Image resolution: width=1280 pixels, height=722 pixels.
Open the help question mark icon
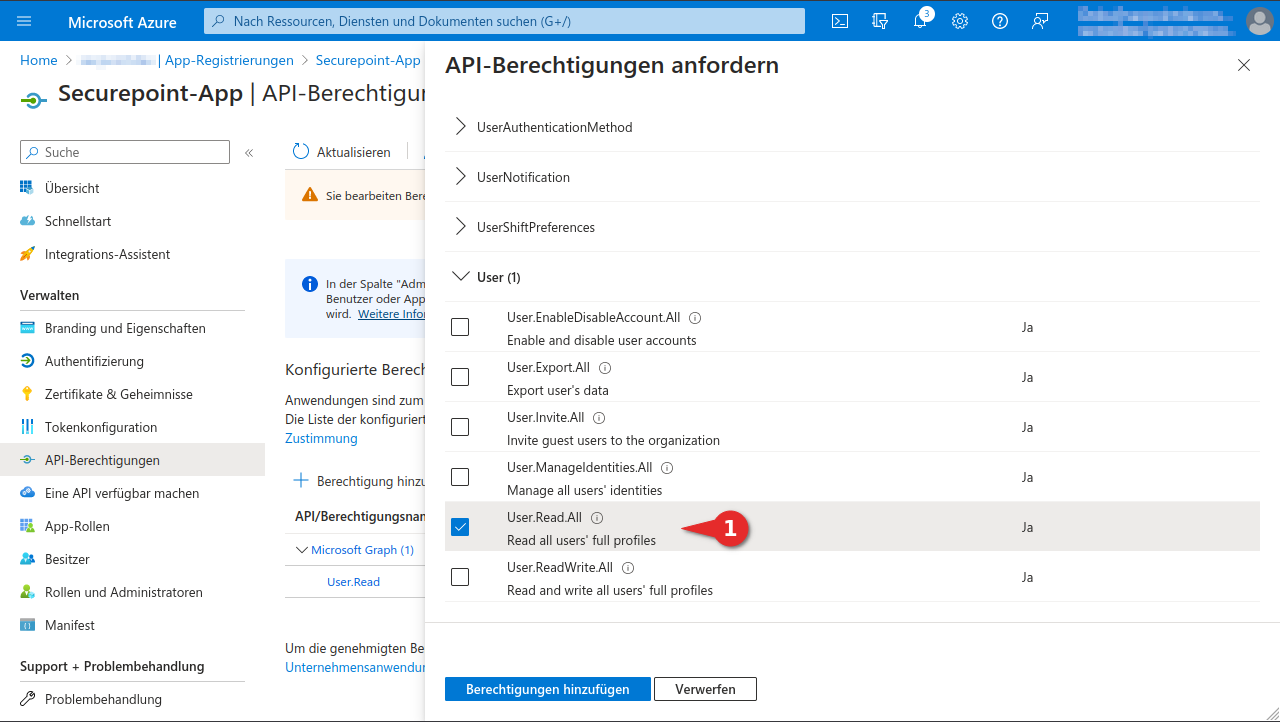1000,21
